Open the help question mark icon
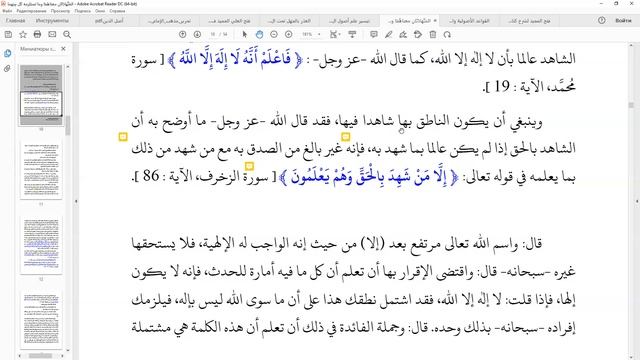This screenshot has height=360, width=640. pos(602,20)
